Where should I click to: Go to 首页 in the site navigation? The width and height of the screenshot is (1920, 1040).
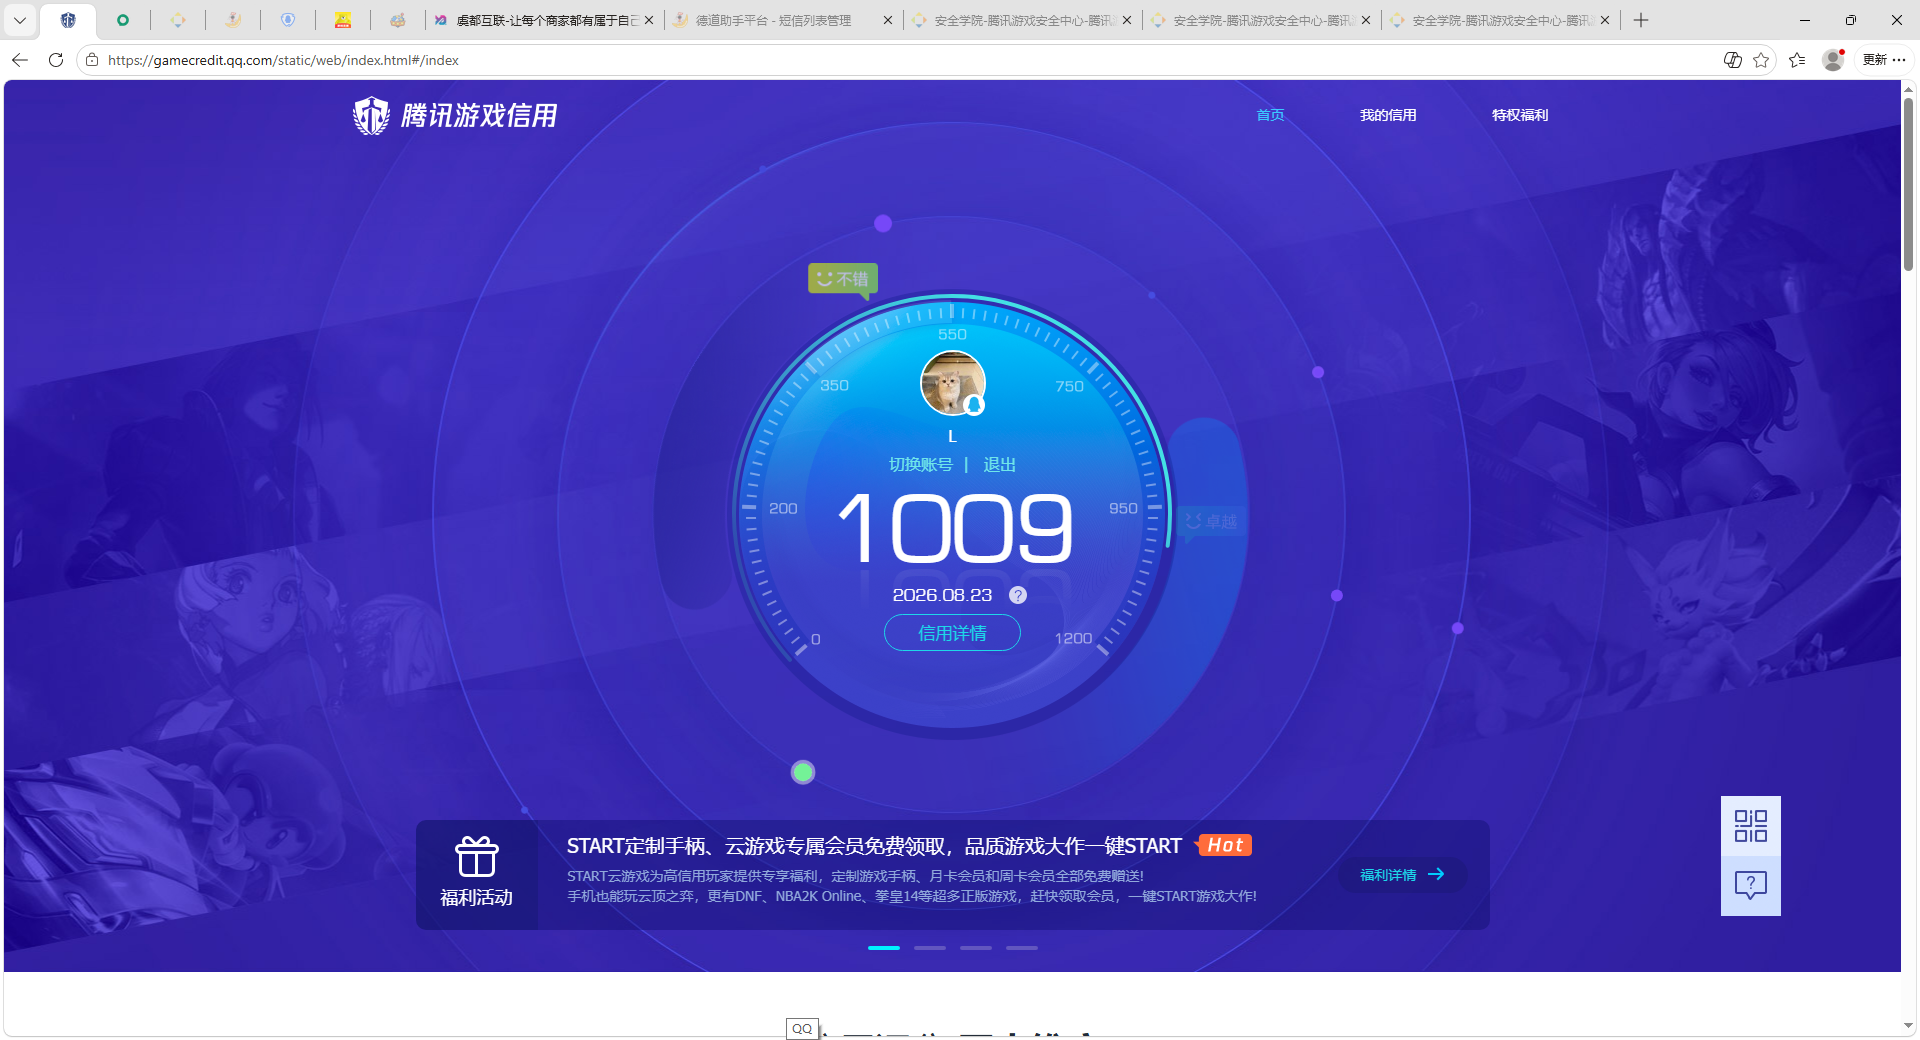(x=1270, y=115)
